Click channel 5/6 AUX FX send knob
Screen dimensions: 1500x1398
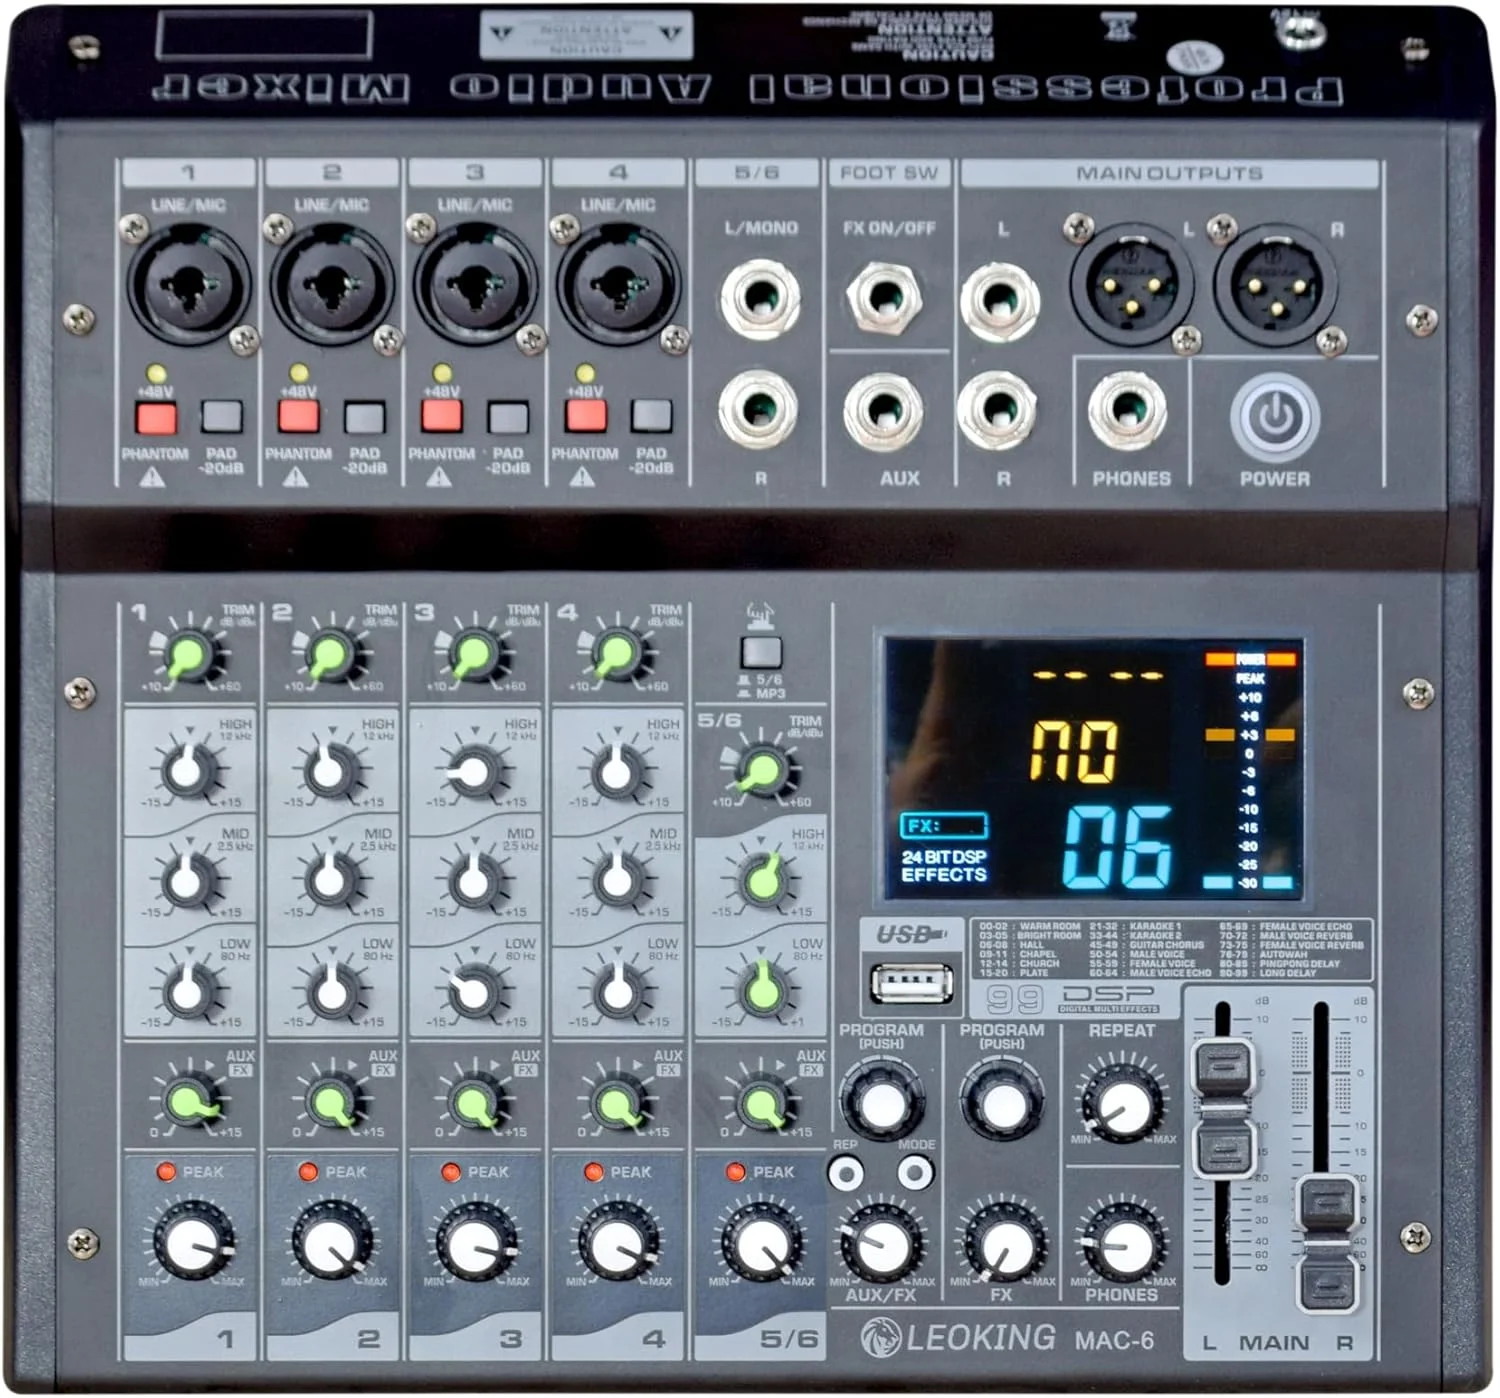[x=762, y=1101]
